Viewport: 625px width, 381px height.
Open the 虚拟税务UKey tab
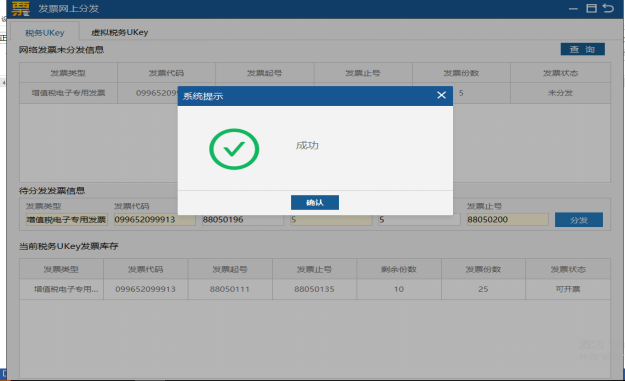coord(120,32)
